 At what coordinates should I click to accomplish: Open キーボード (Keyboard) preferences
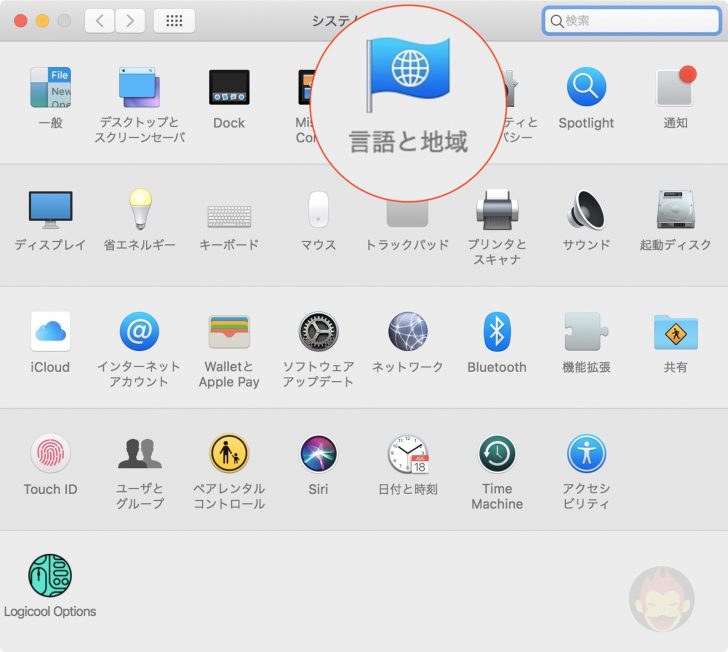coord(229,216)
